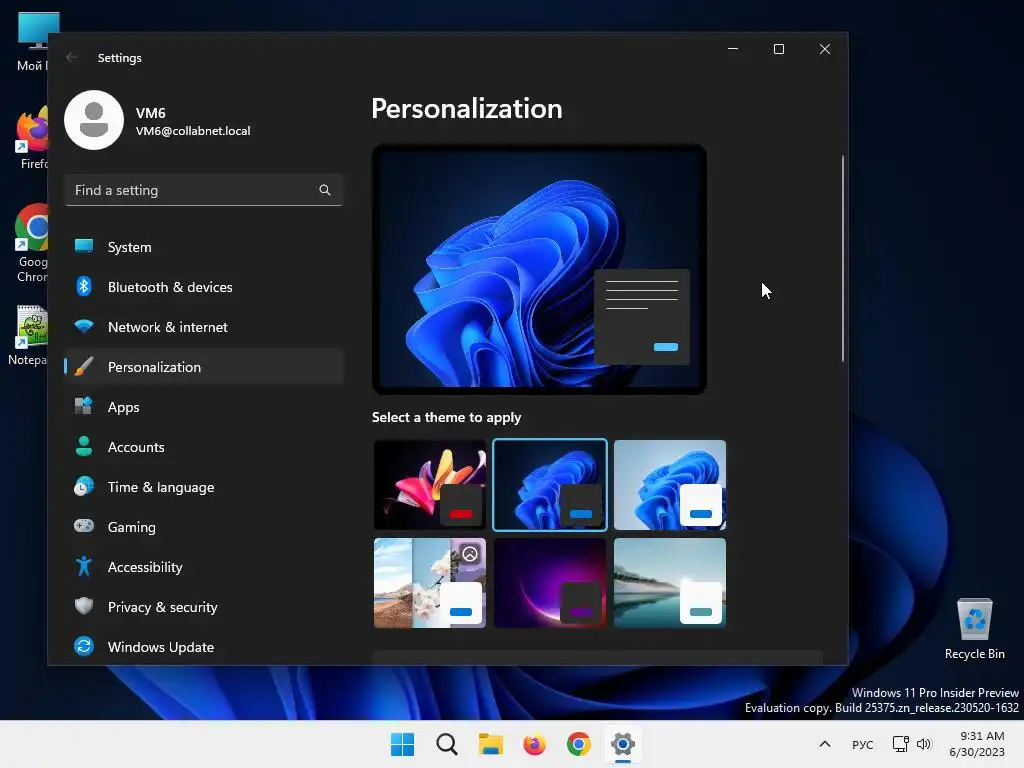Click the Bluetooth icon in the sidebar
The height and width of the screenshot is (768, 1024).
(x=84, y=286)
